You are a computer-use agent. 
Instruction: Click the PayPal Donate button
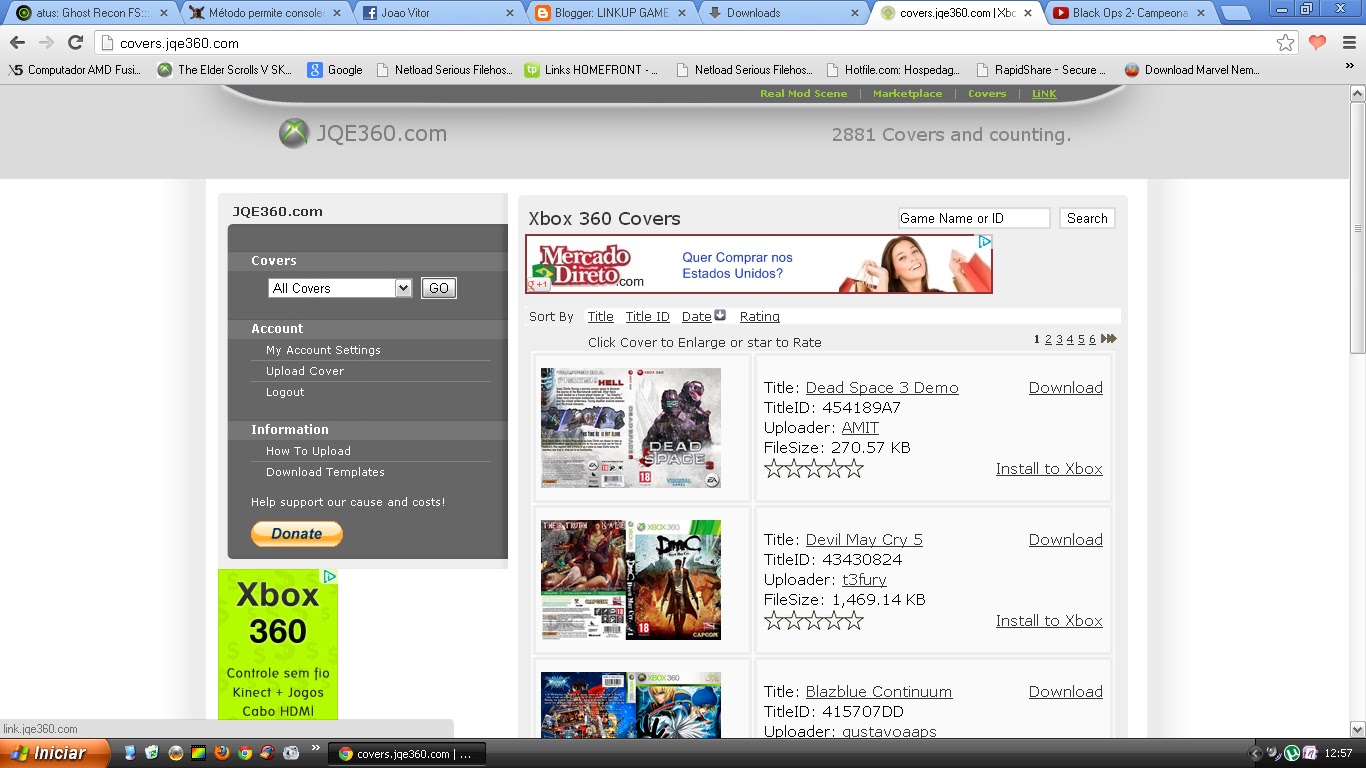pyautogui.click(x=297, y=534)
